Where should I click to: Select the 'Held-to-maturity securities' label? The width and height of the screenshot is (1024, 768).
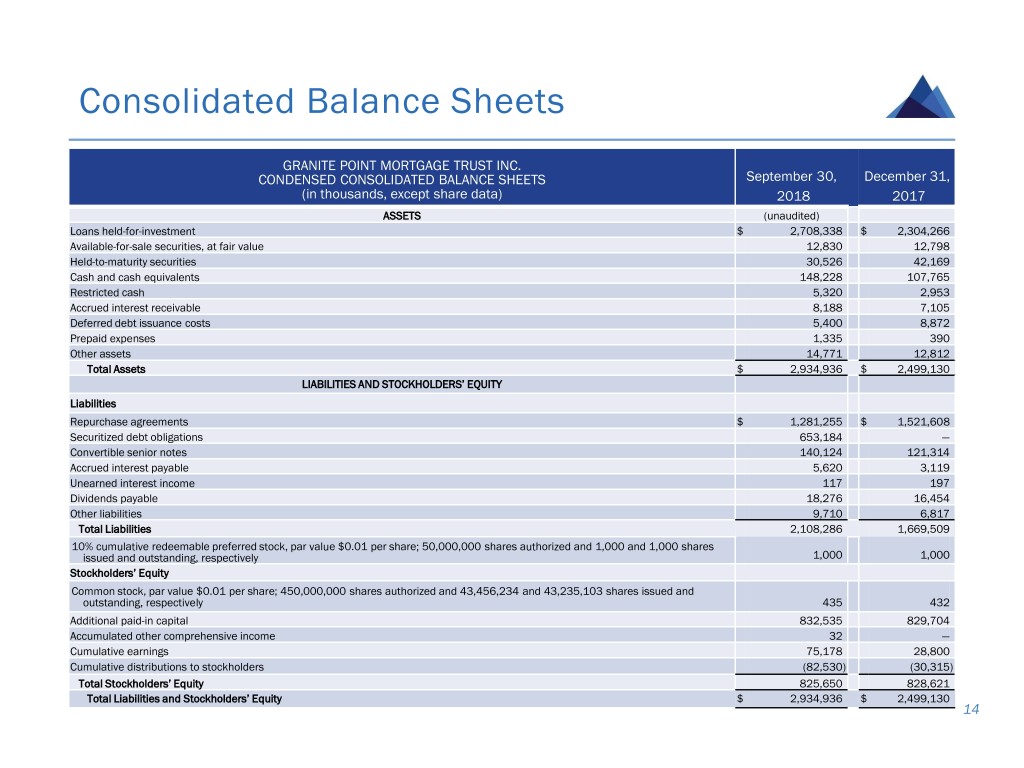(133, 262)
